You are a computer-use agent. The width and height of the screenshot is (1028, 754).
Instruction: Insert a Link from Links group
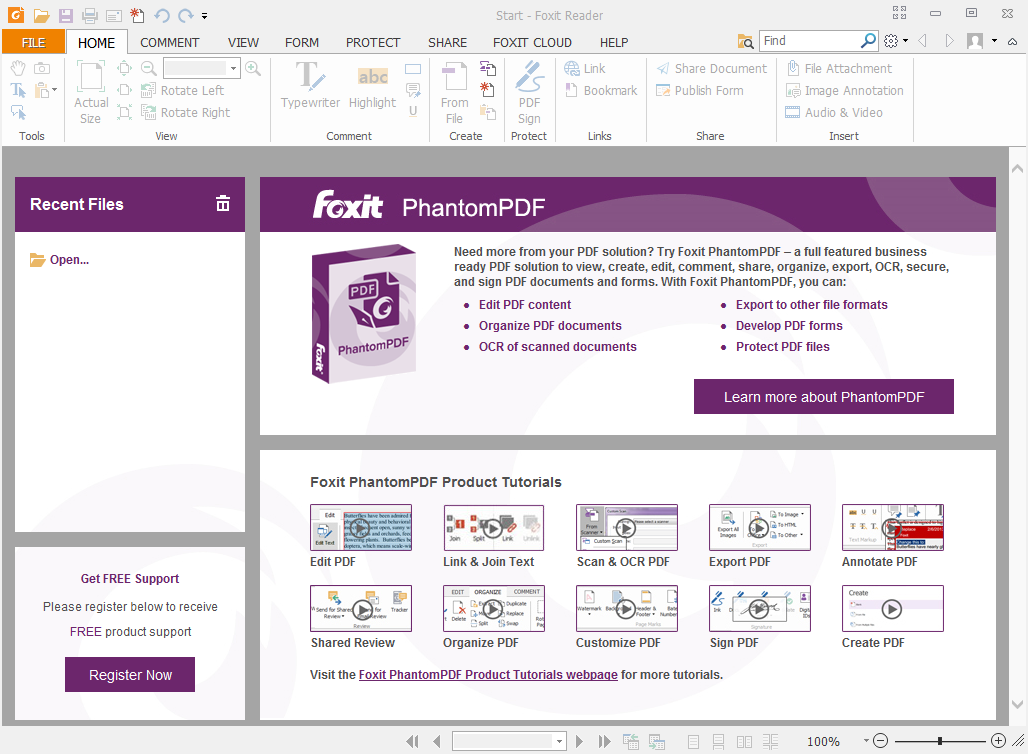coord(585,68)
